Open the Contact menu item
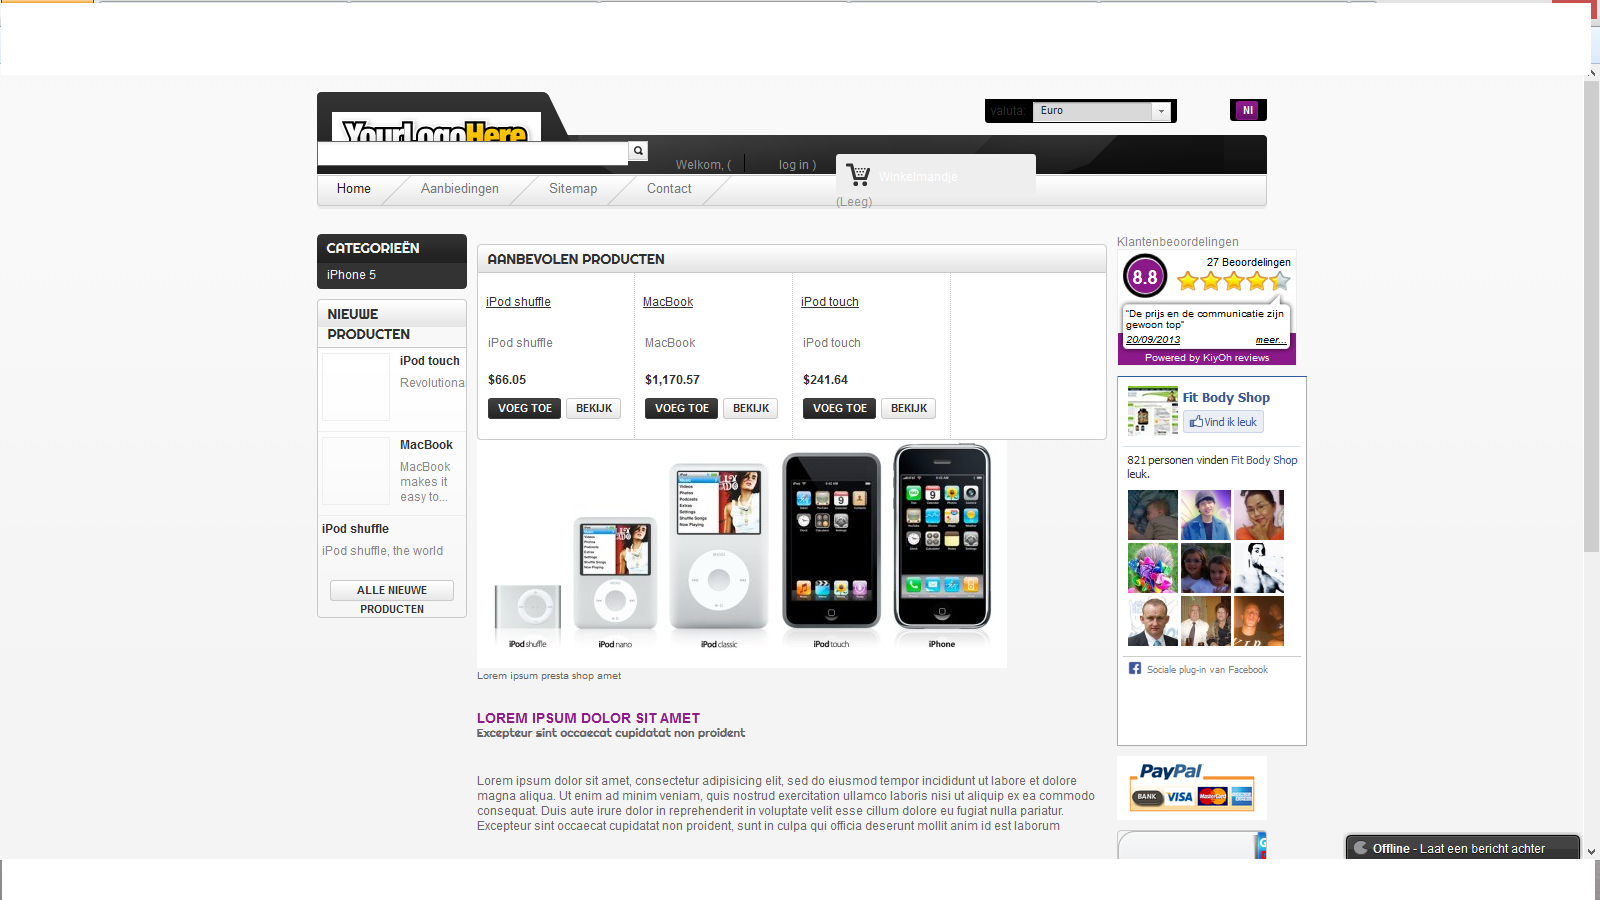1600x900 pixels. tap(669, 189)
